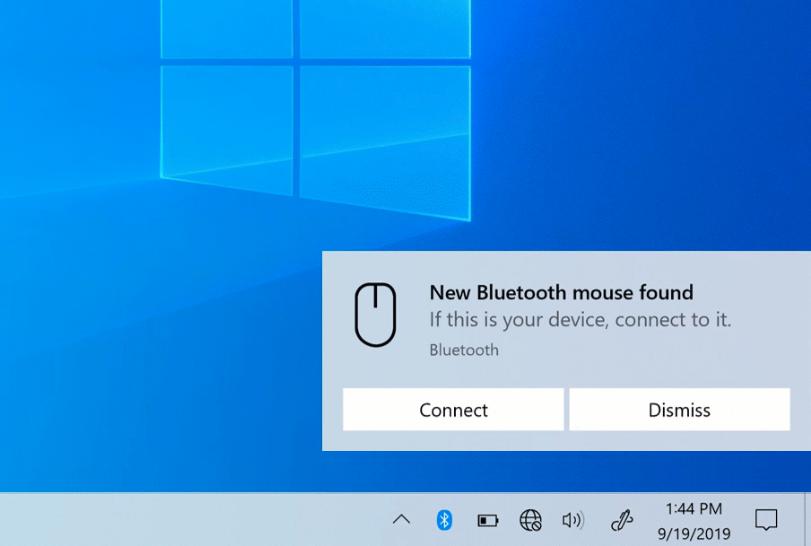Open the clock showing 1:44 PM

(694, 521)
